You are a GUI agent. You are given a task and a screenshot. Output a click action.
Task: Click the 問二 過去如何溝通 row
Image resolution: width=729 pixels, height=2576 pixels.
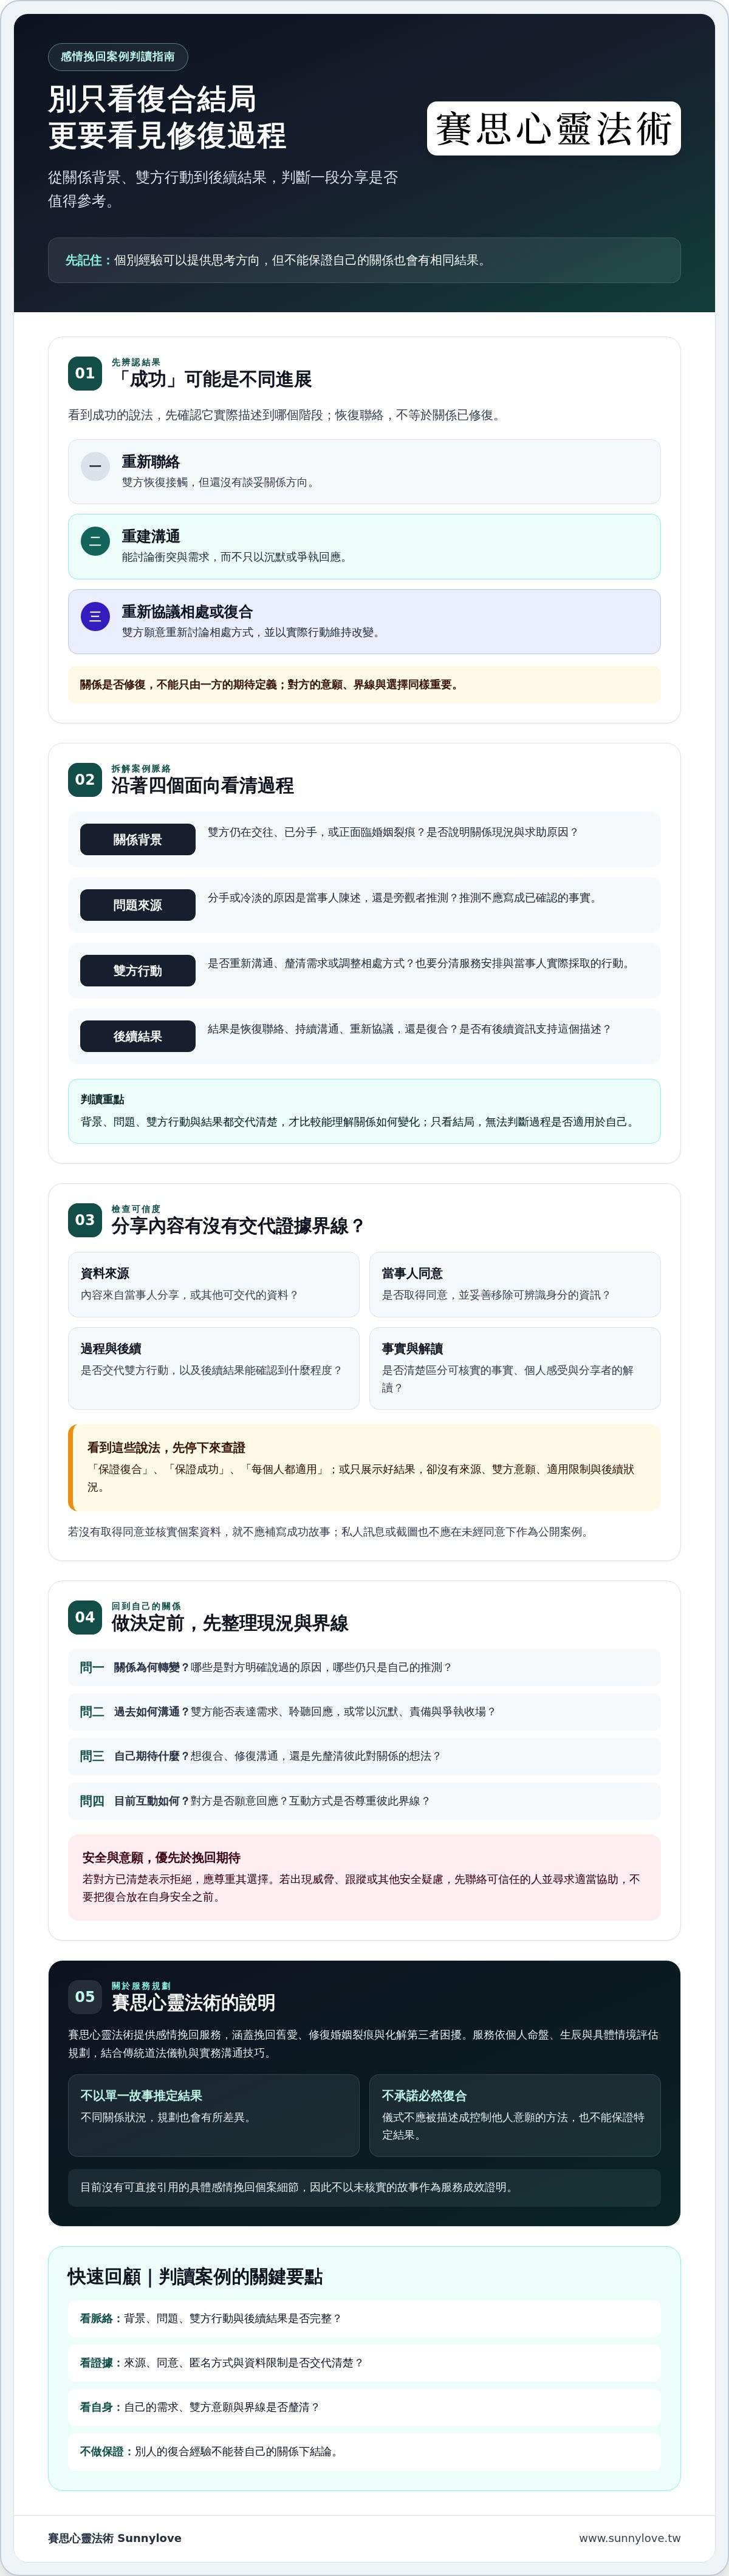(364, 1711)
